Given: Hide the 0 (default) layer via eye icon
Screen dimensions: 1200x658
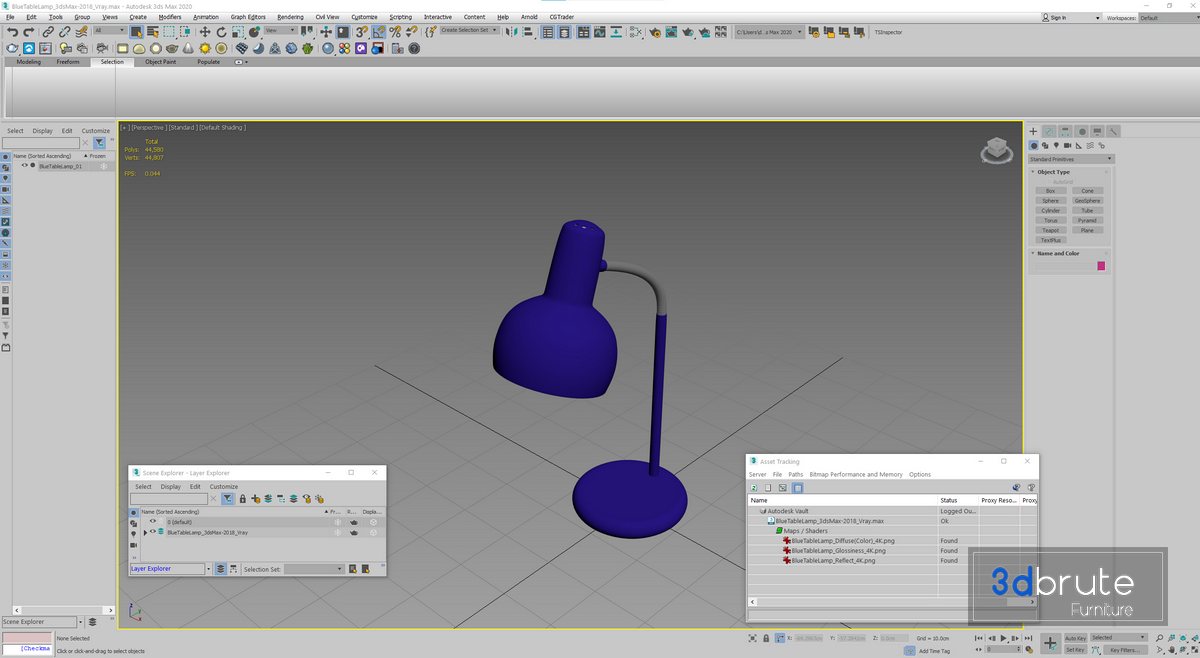Looking at the screenshot, I should click(x=153, y=521).
